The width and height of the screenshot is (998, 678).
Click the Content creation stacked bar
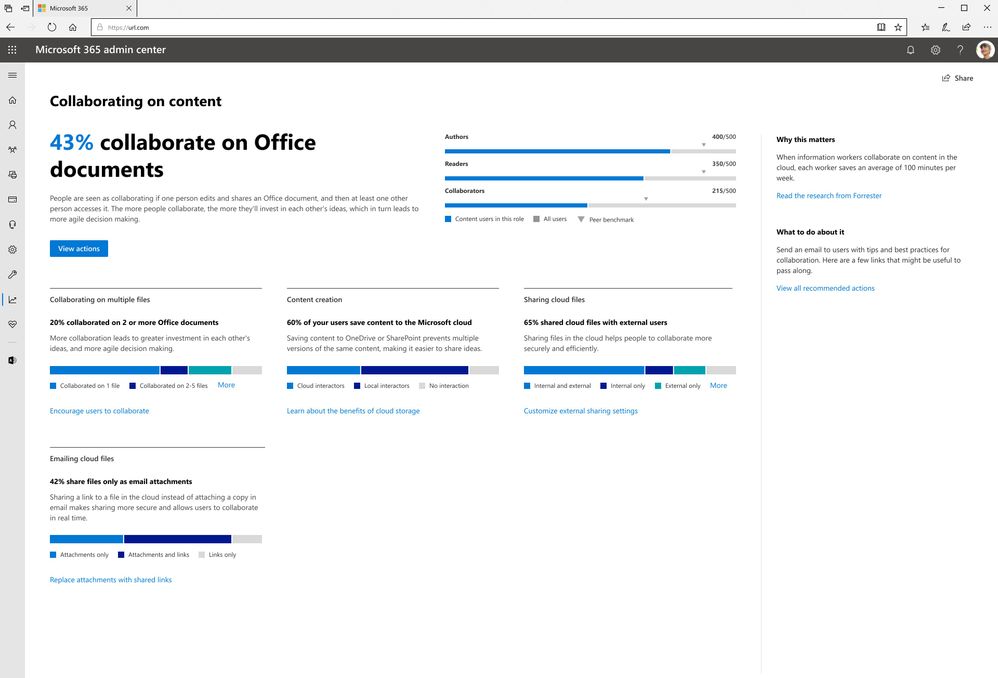click(393, 370)
